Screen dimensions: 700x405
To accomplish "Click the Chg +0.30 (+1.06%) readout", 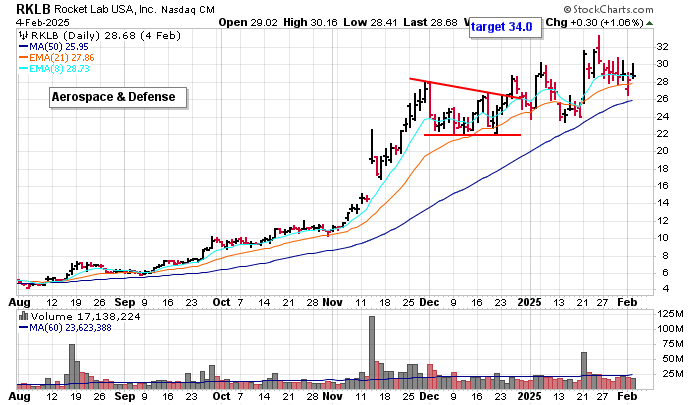I will point(594,22).
